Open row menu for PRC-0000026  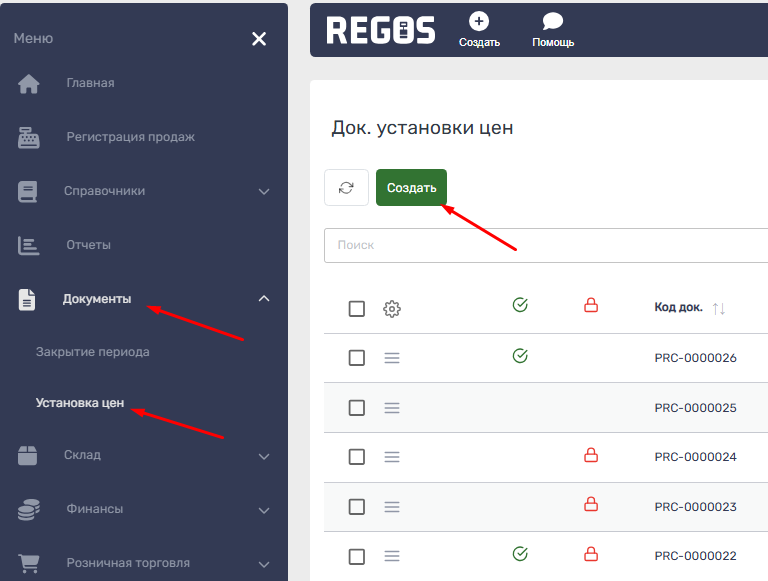coord(392,358)
